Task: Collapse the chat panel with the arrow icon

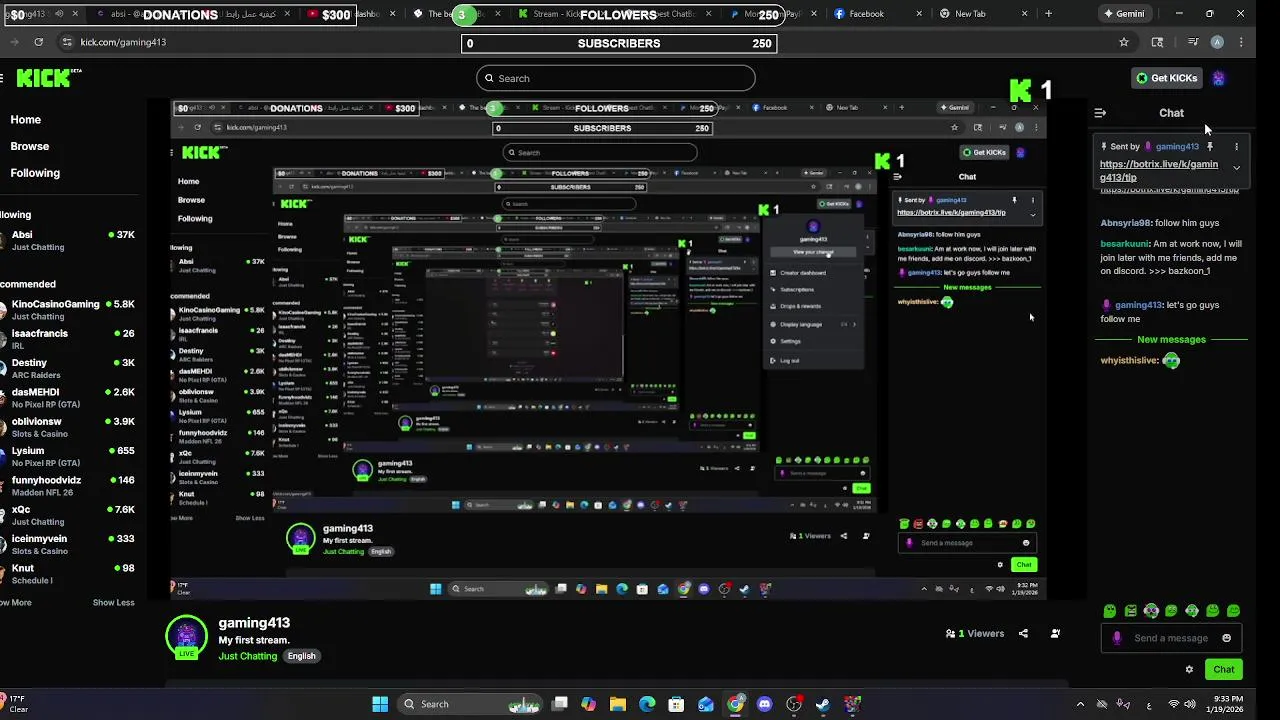Action: [1100, 113]
